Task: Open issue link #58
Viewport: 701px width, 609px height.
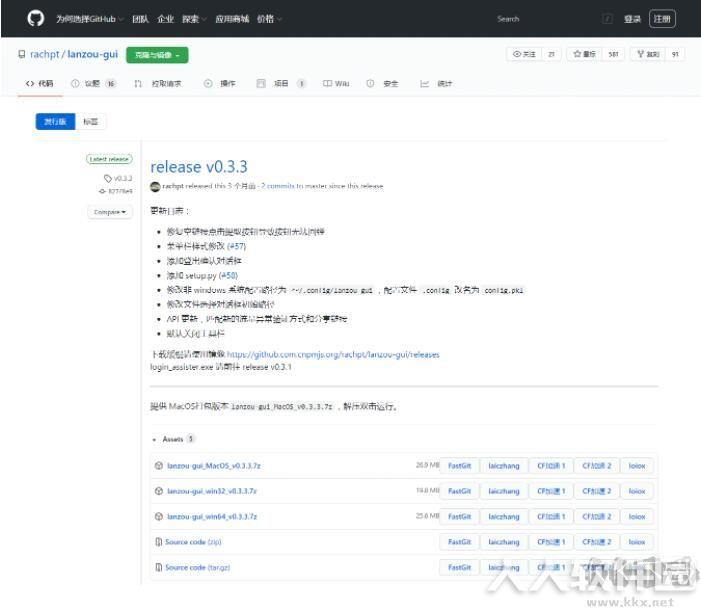Action: coord(228,275)
